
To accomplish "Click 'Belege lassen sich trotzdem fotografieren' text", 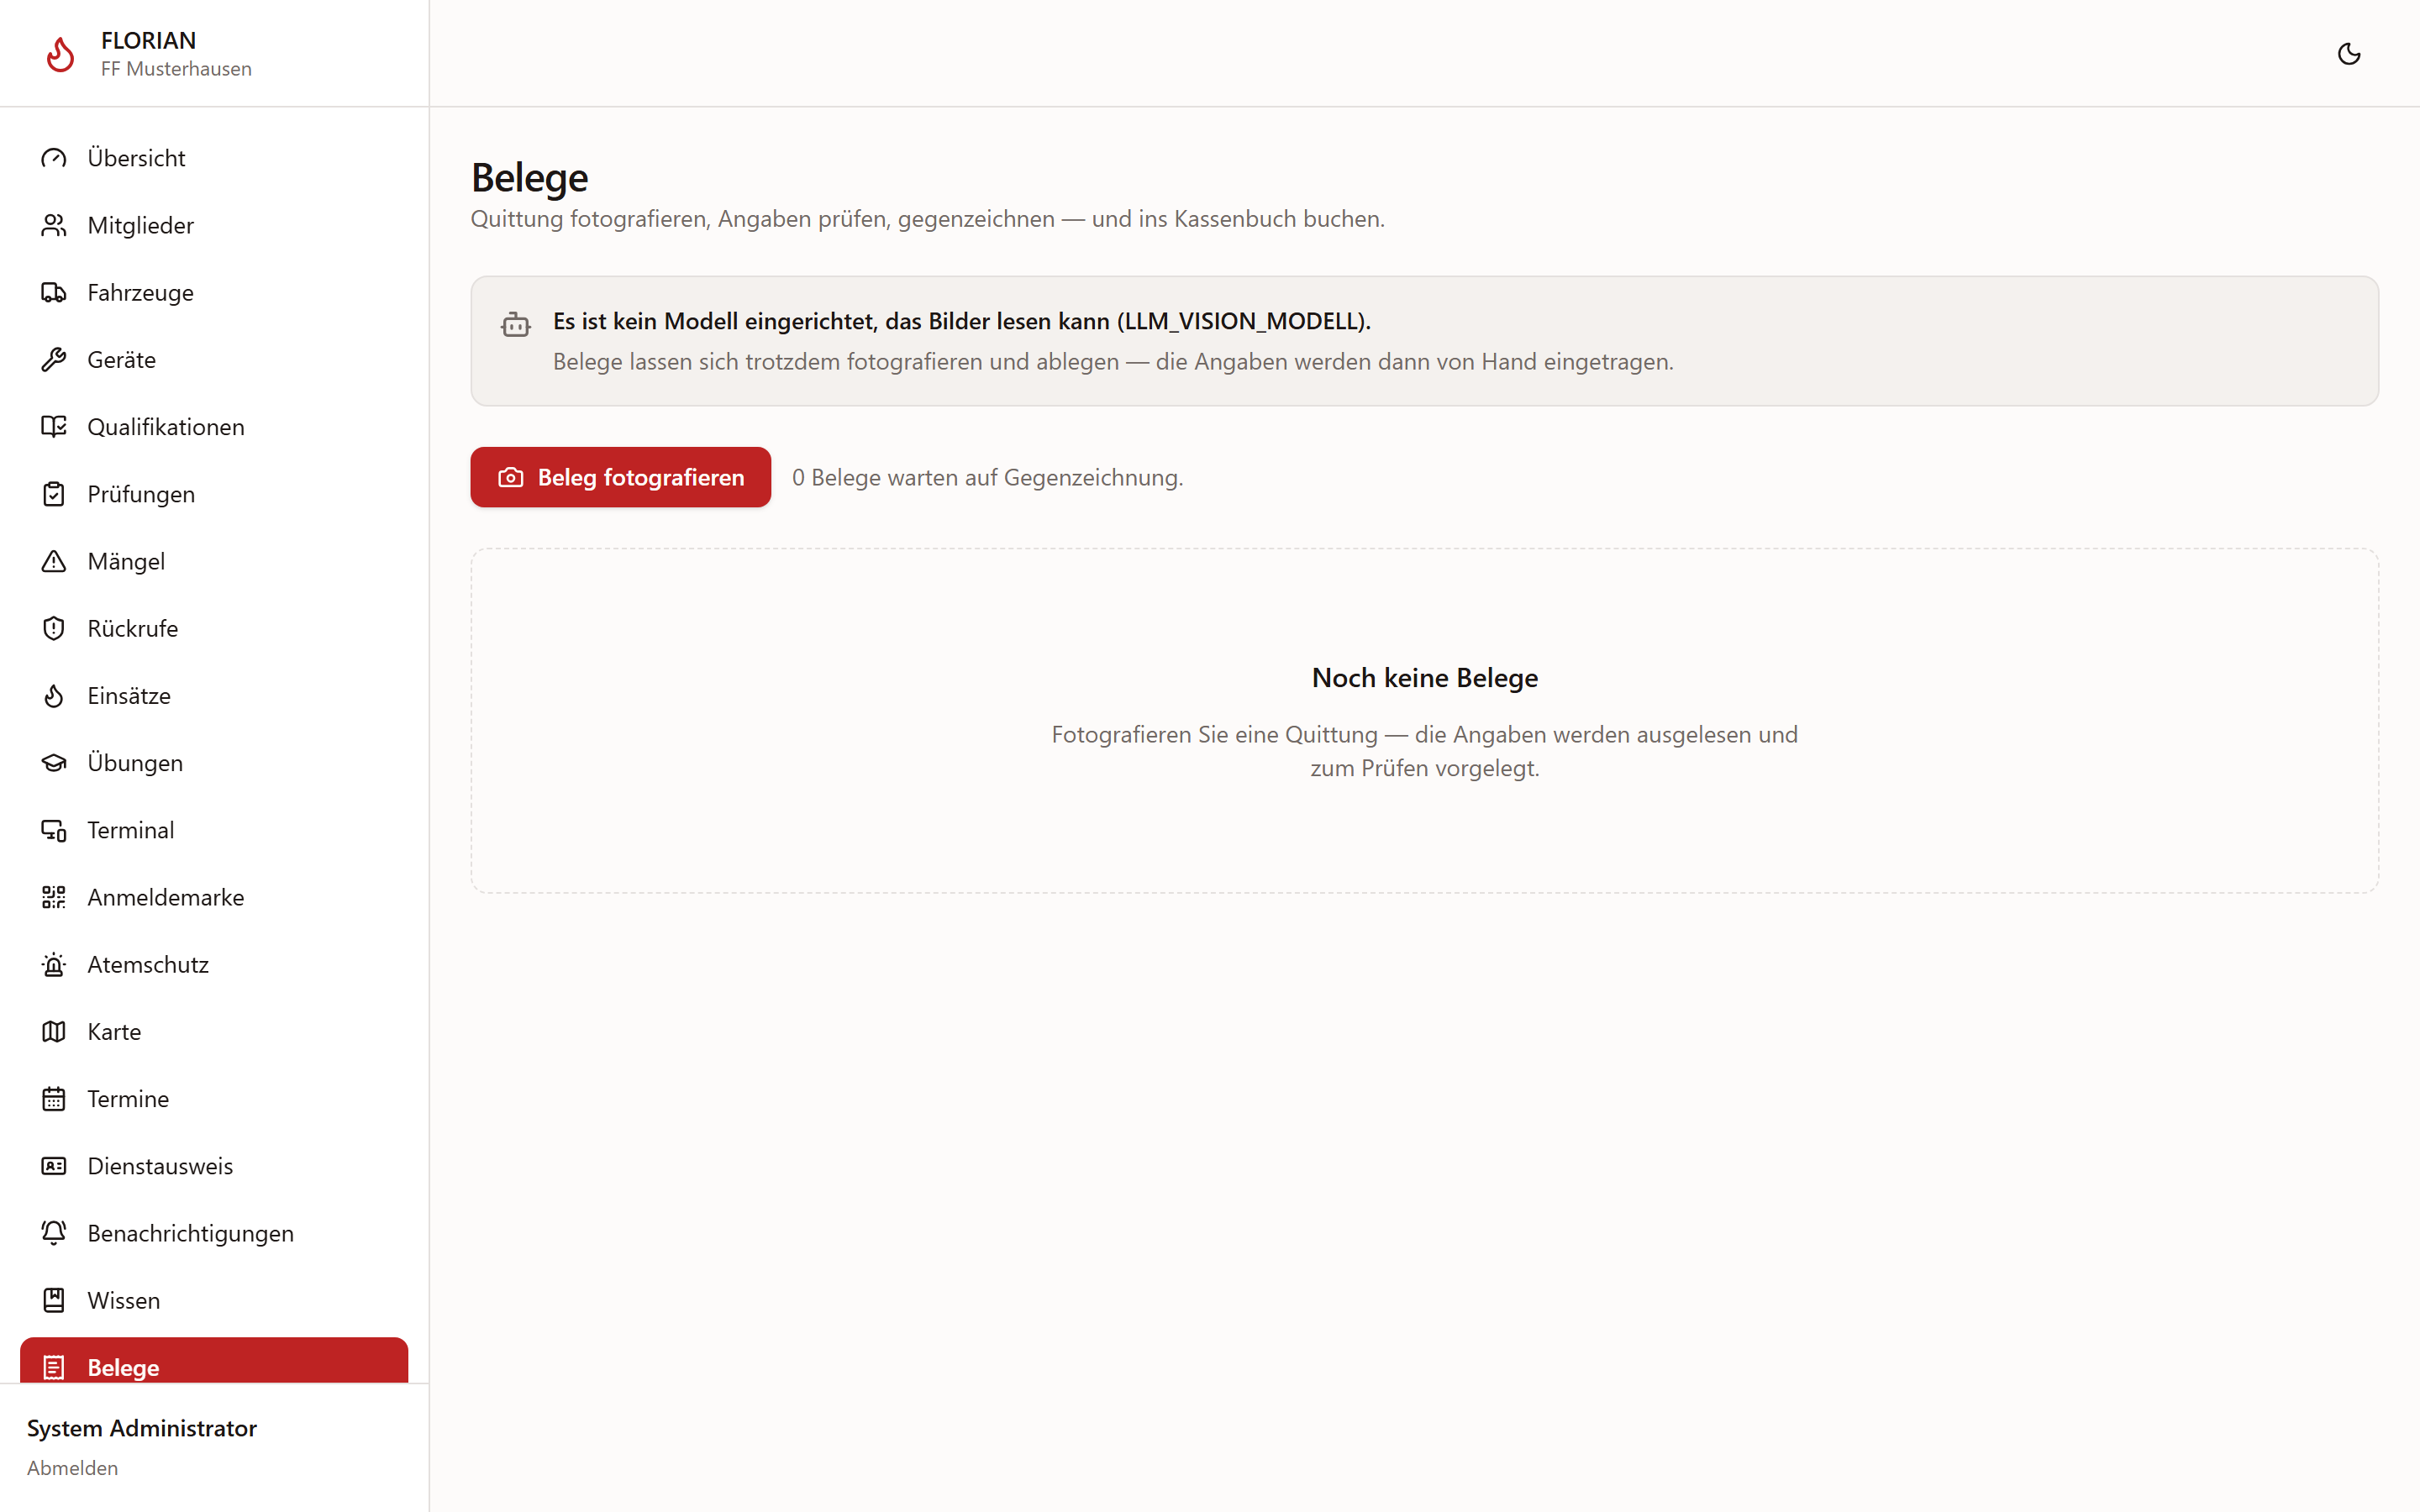I will [1113, 362].
